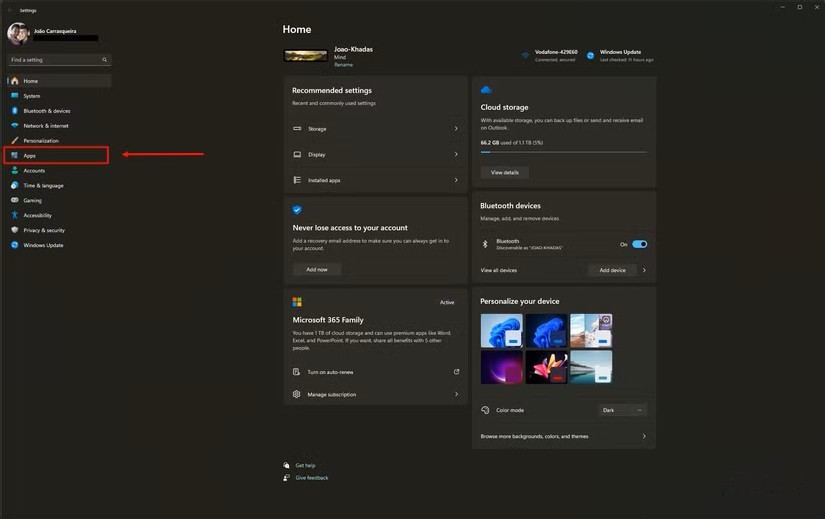Open Accessibility icon in sidebar
The width and height of the screenshot is (825, 519).
point(14,215)
